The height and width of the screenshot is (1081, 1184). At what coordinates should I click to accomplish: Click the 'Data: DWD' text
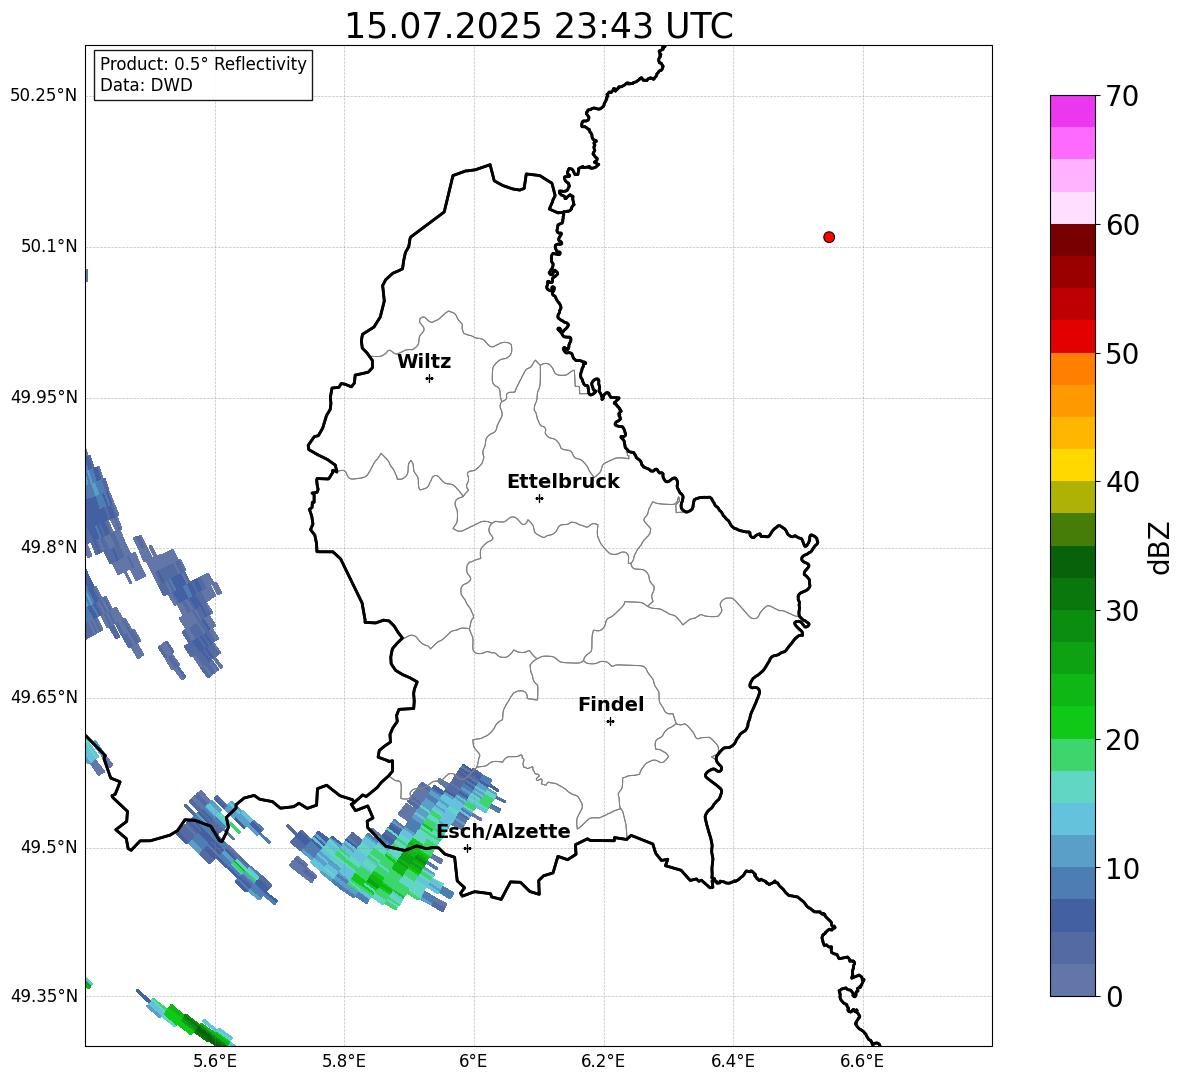[146, 85]
